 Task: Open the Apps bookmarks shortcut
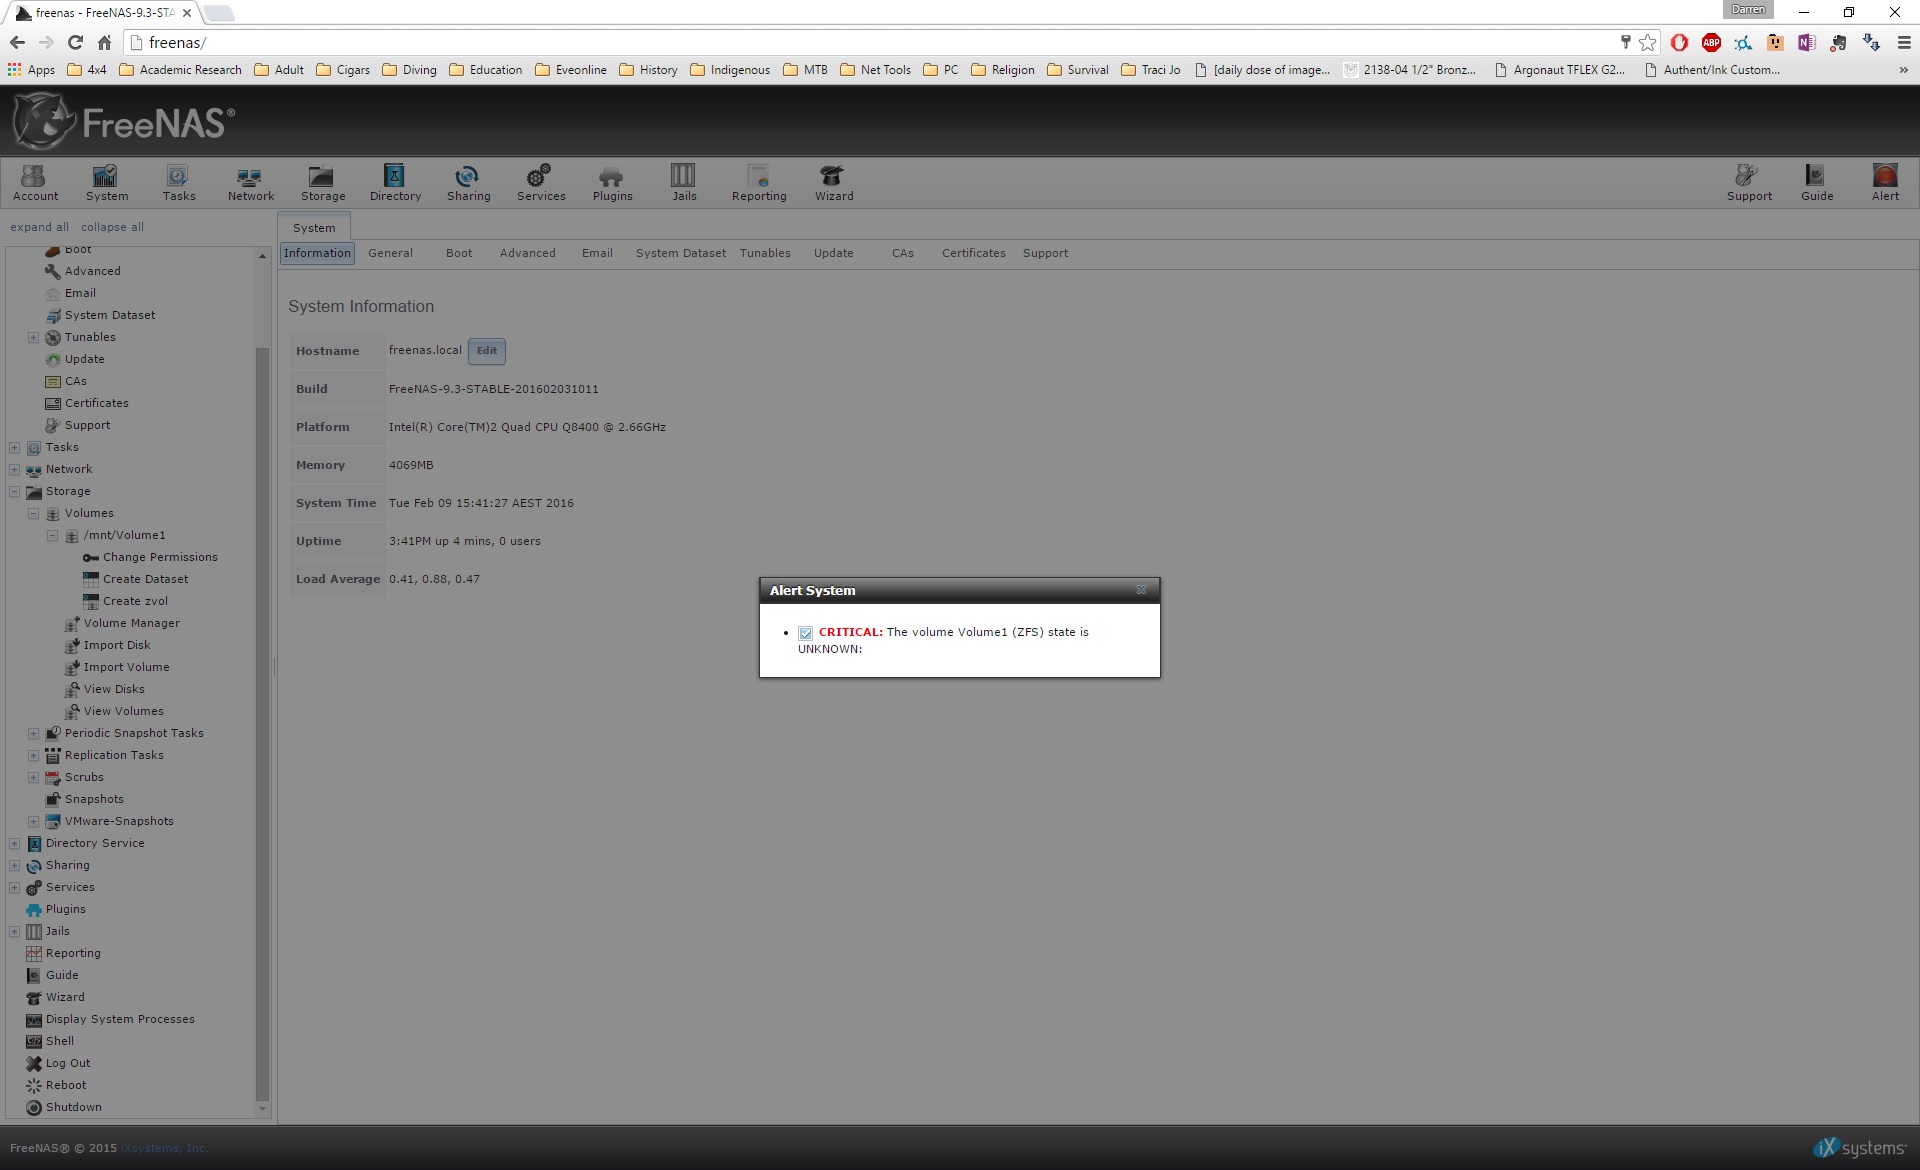click(x=31, y=70)
